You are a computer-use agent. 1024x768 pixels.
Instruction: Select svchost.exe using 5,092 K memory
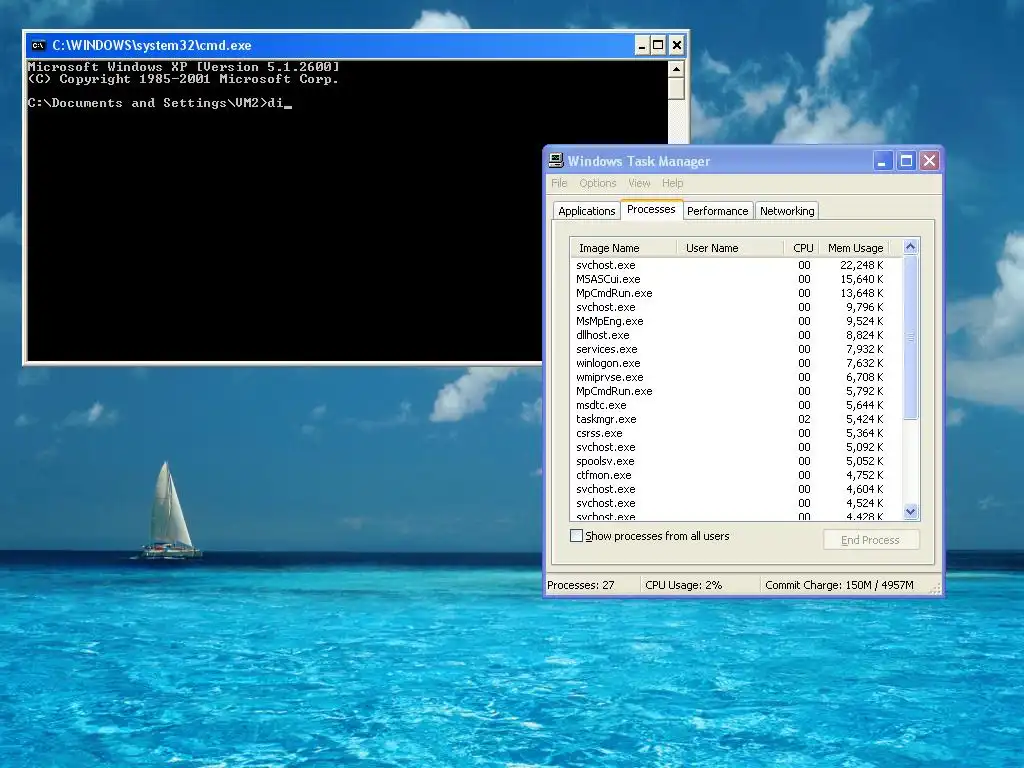pyautogui.click(x=736, y=447)
